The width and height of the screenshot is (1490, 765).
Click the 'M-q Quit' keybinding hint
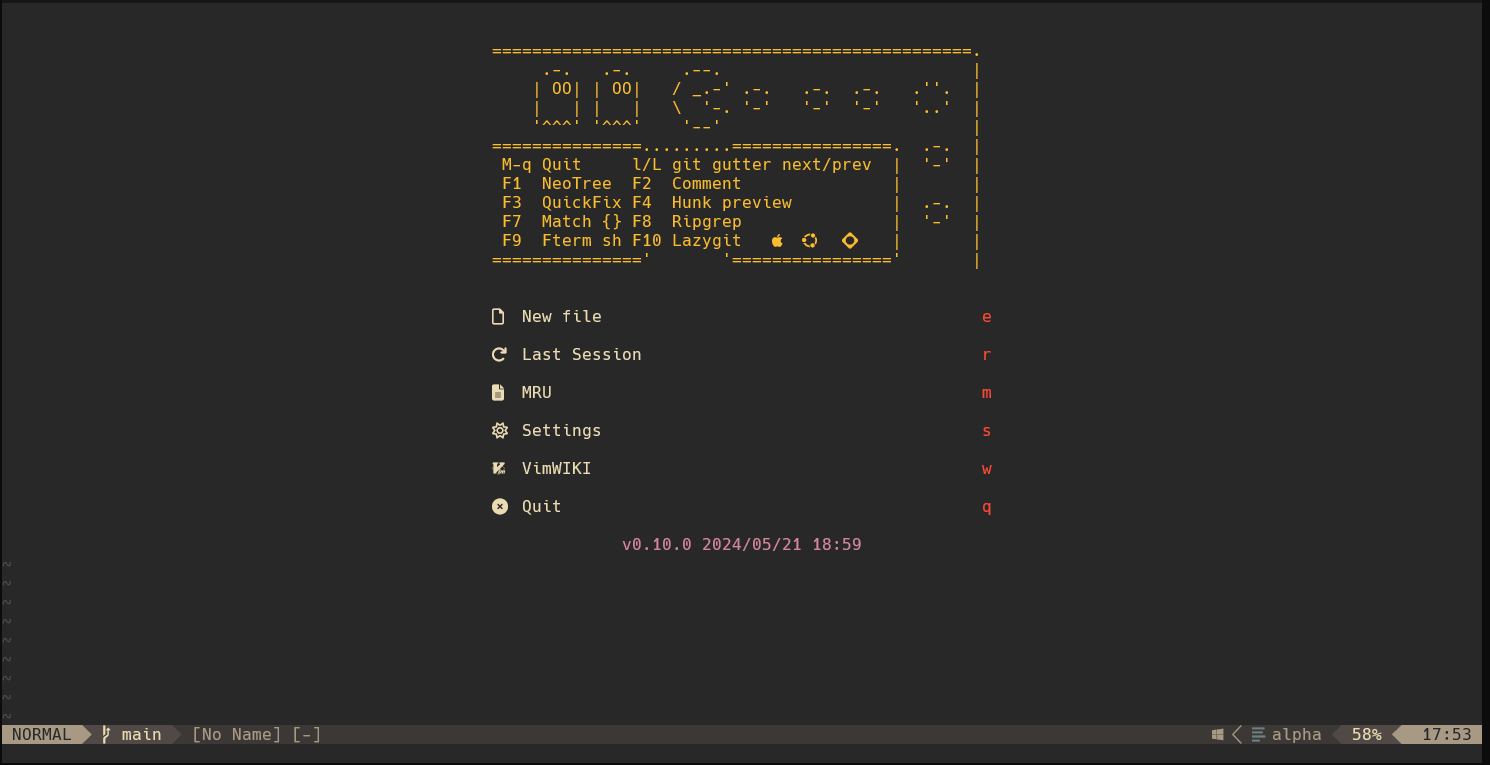point(541,165)
